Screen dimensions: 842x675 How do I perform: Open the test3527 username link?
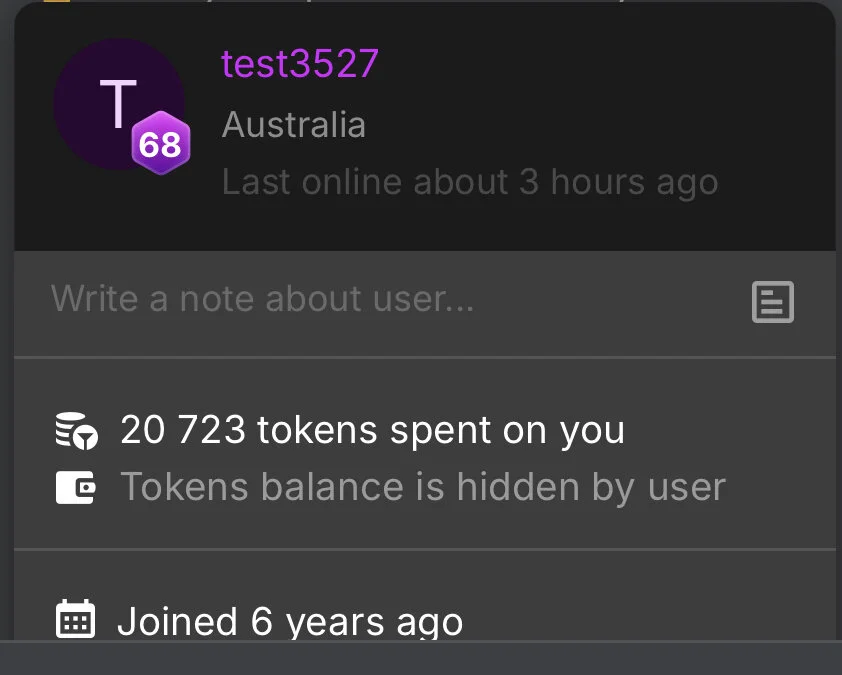300,63
